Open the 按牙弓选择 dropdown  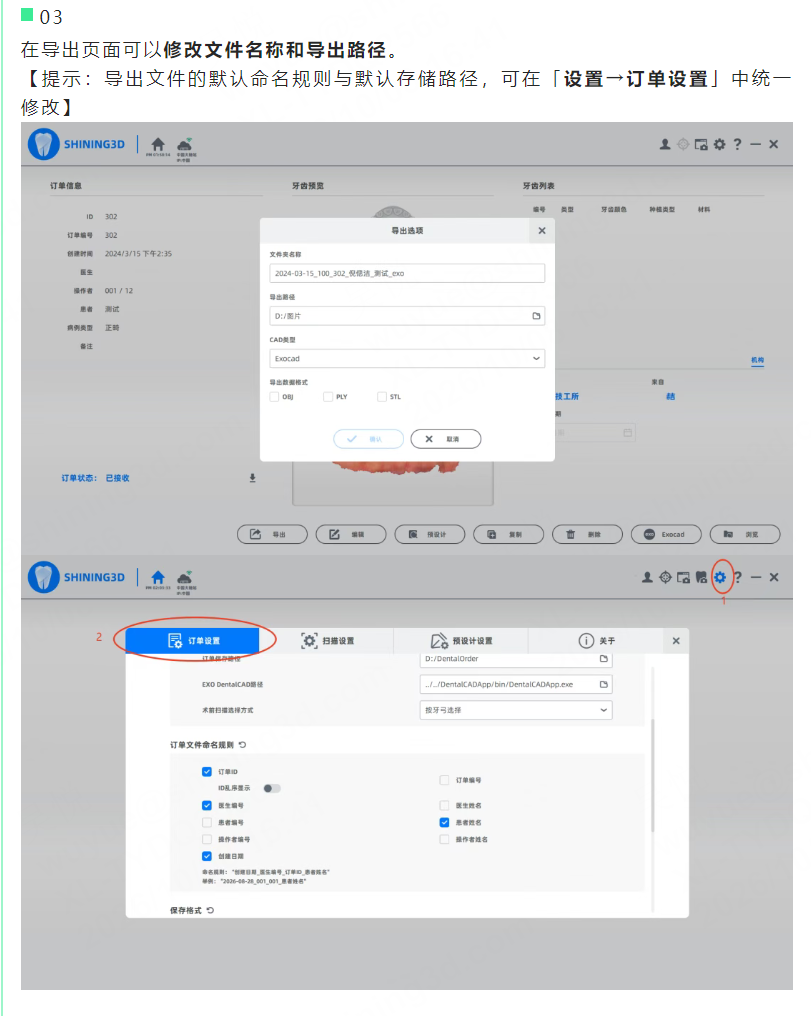point(516,710)
